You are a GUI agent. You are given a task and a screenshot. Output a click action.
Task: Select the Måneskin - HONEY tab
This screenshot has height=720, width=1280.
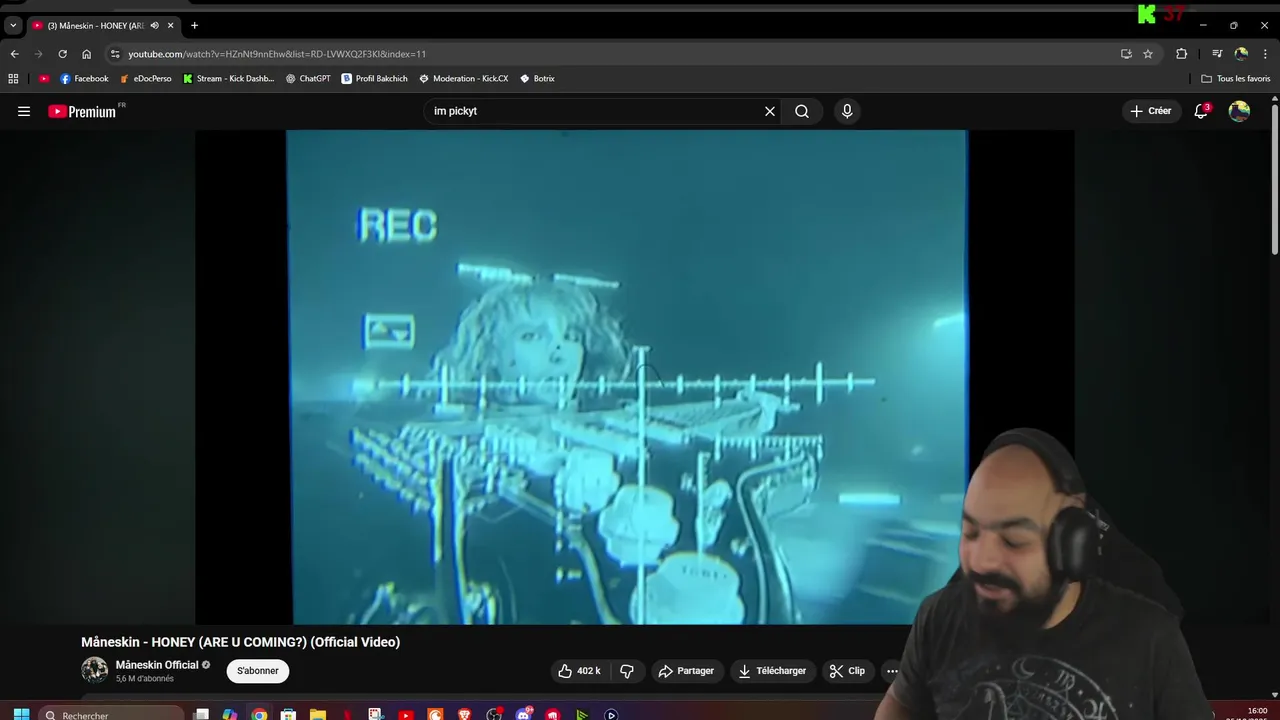tap(94, 25)
